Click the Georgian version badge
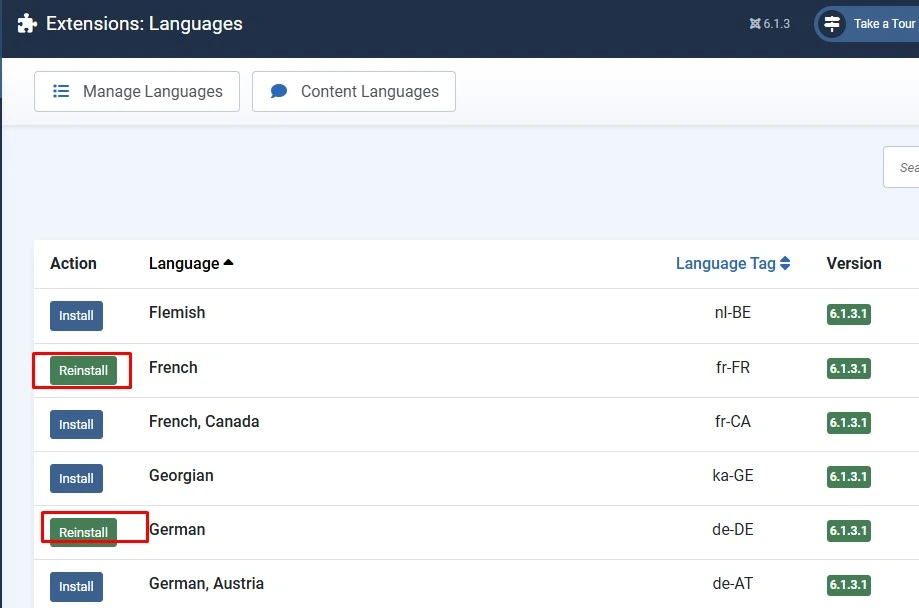Image resolution: width=919 pixels, height=608 pixels. coord(849,477)
